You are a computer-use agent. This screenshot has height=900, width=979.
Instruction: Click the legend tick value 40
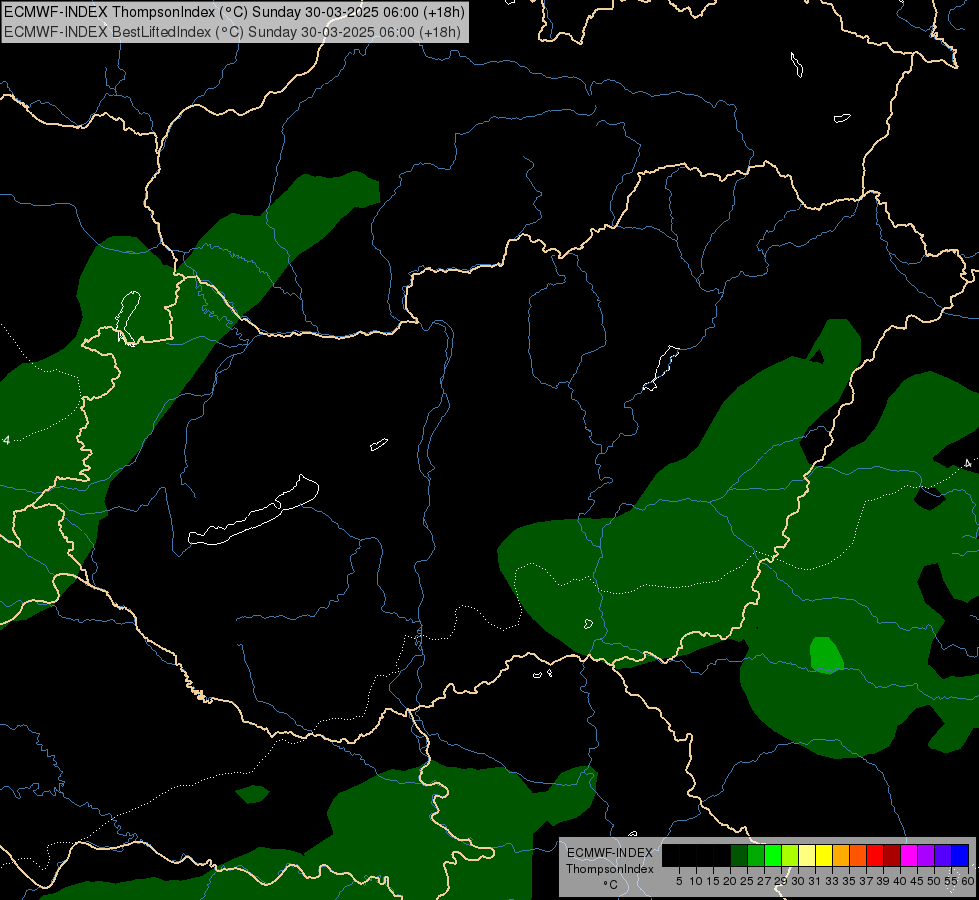pyautogui.click(x=900, y=881)
